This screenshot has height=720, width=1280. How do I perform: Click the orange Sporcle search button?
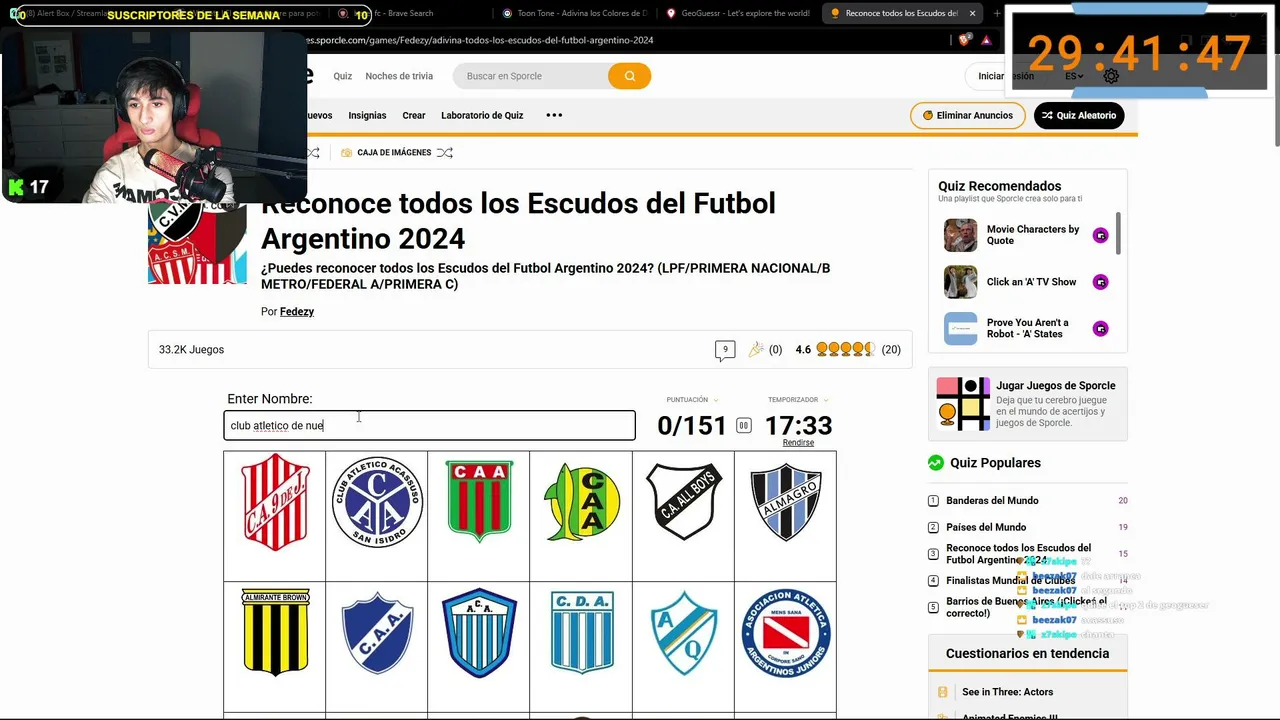tap(629, 76)
